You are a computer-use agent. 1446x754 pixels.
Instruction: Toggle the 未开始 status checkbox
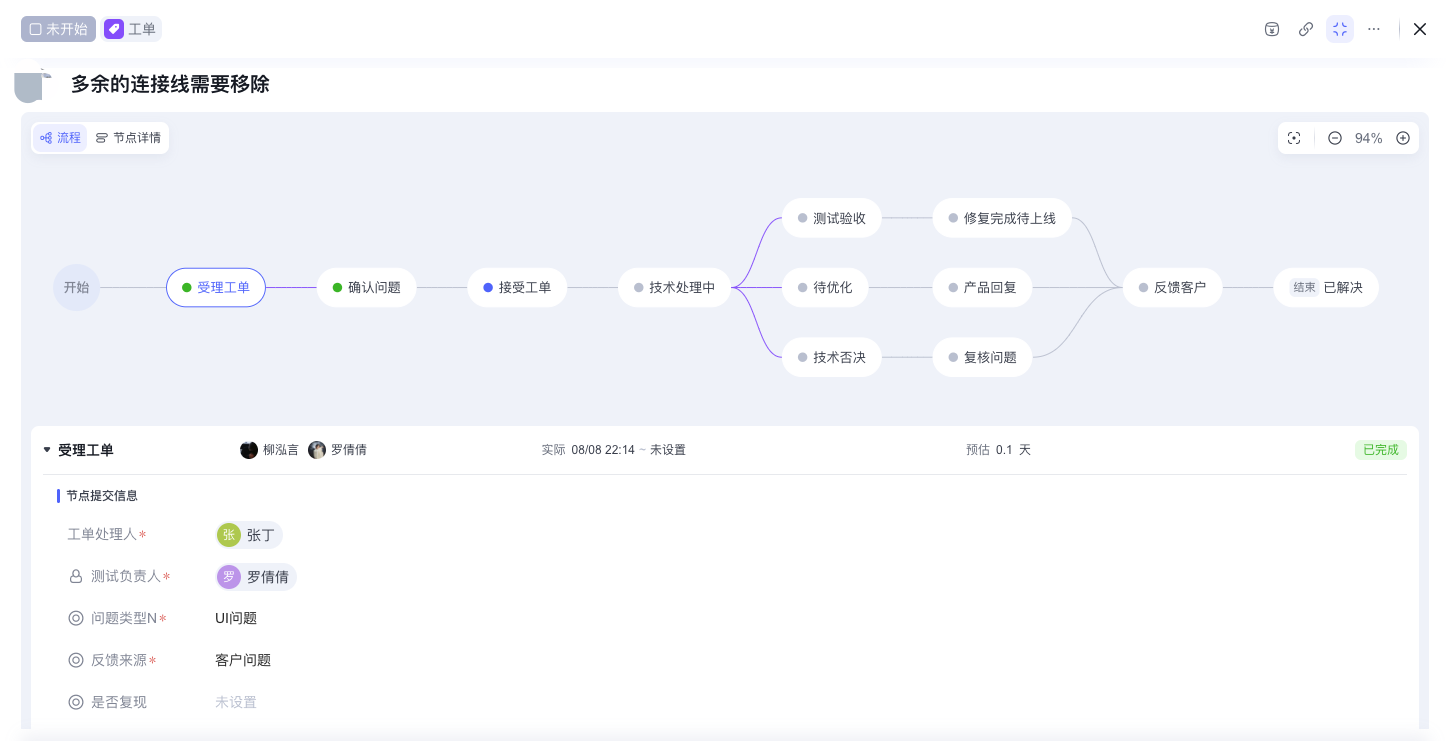[x=36, y=29]
